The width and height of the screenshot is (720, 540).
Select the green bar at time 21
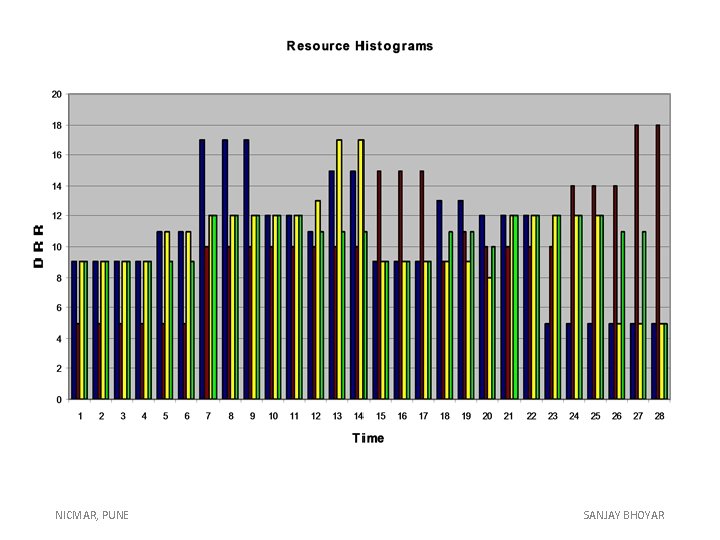515,307
